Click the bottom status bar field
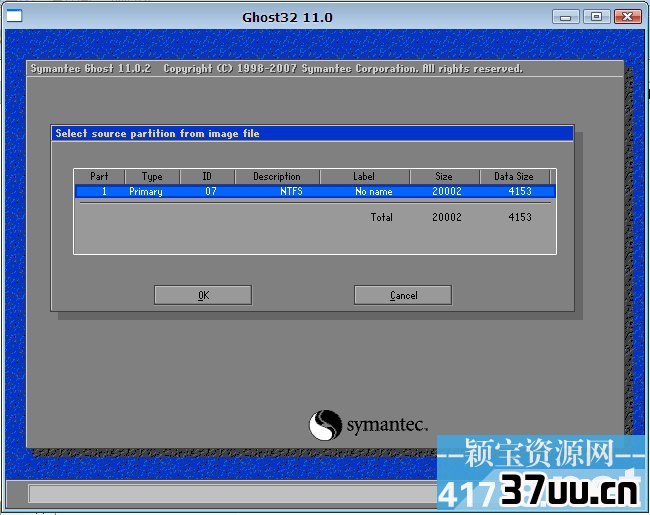 tap(232, 494)
